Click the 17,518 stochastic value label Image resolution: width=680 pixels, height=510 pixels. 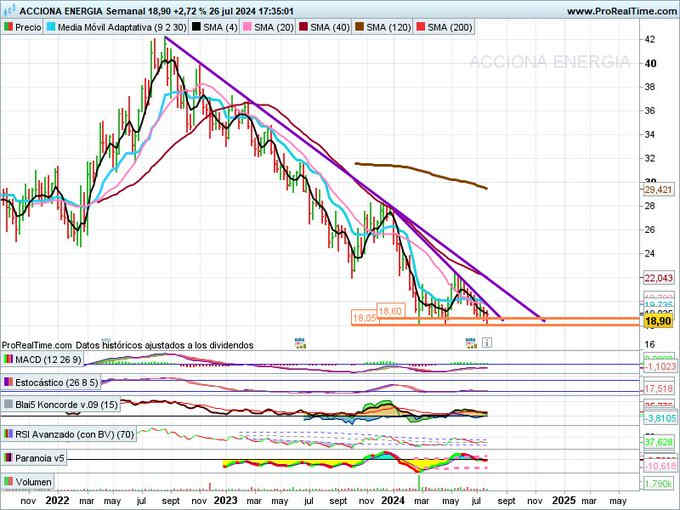(x=658, y=389)
